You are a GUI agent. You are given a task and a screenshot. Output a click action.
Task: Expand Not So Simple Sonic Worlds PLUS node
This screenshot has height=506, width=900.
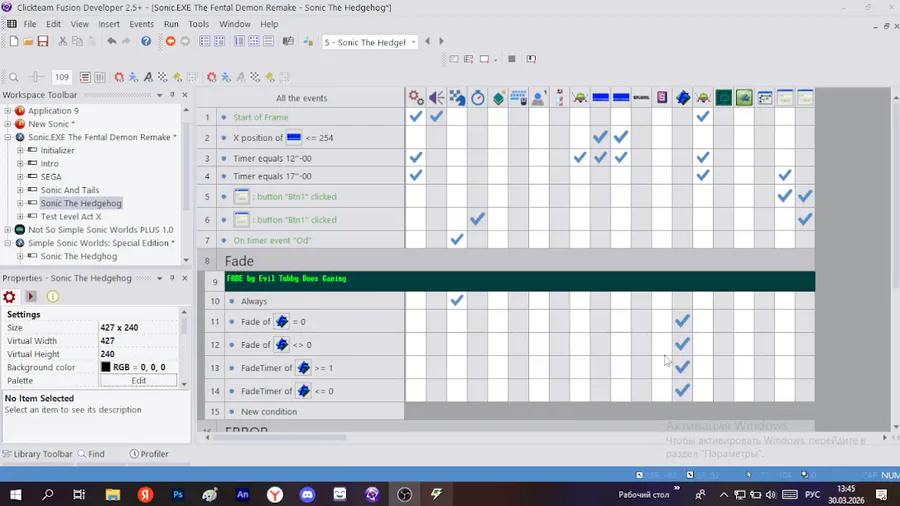pos(7,229)
